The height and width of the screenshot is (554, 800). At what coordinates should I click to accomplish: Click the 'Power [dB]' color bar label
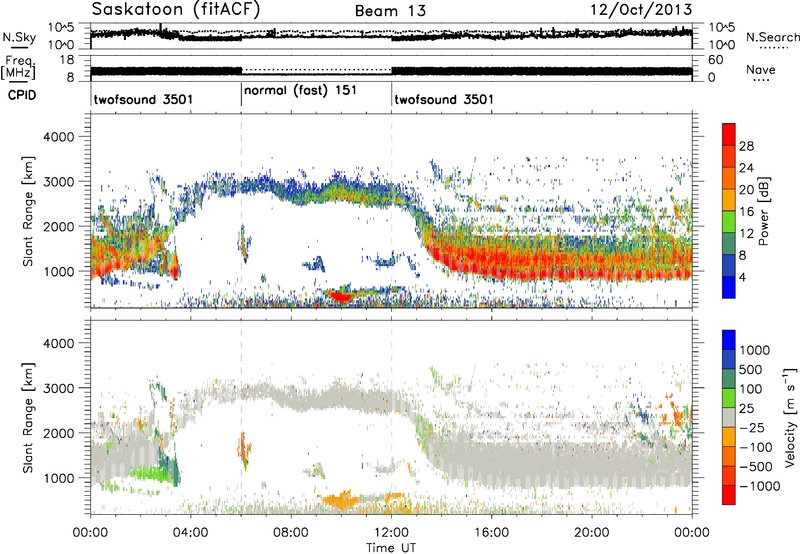[764, 211]
